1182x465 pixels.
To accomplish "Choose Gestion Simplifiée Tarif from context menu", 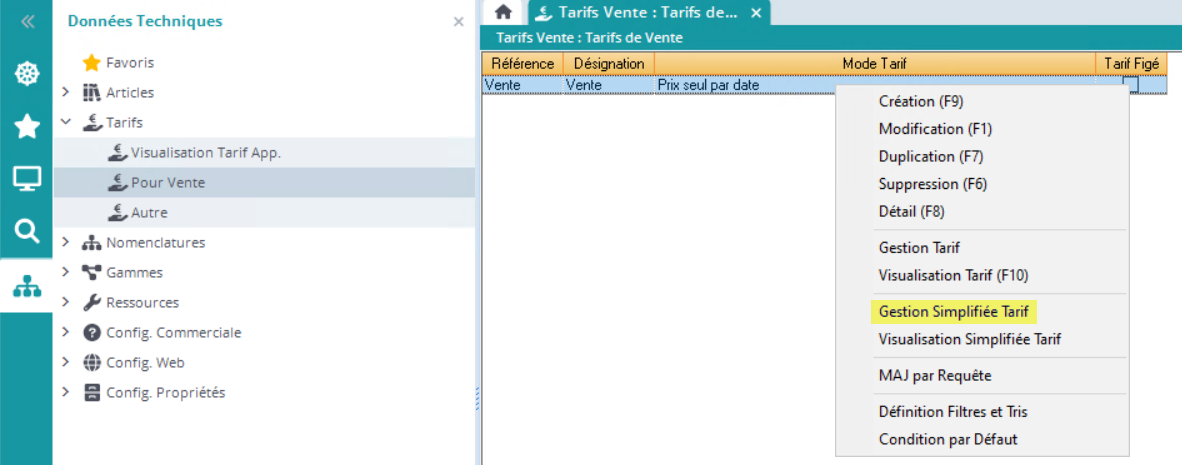I will 952,311.
